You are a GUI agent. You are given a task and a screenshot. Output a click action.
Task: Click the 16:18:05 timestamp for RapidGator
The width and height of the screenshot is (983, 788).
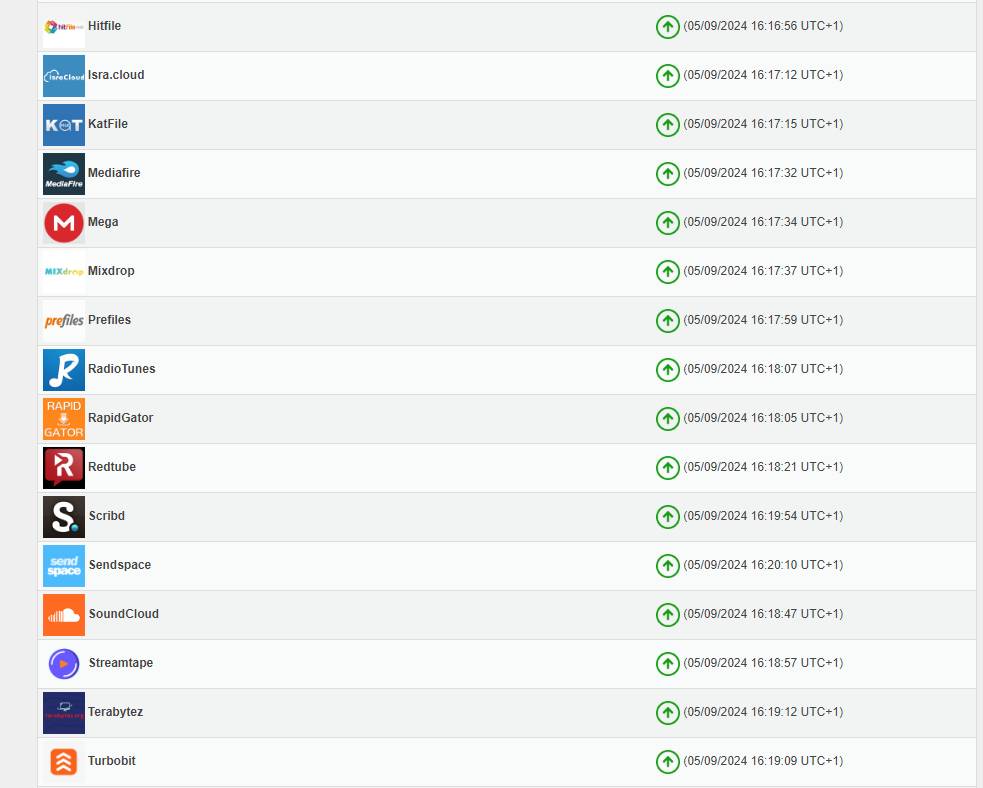[763, 418]
